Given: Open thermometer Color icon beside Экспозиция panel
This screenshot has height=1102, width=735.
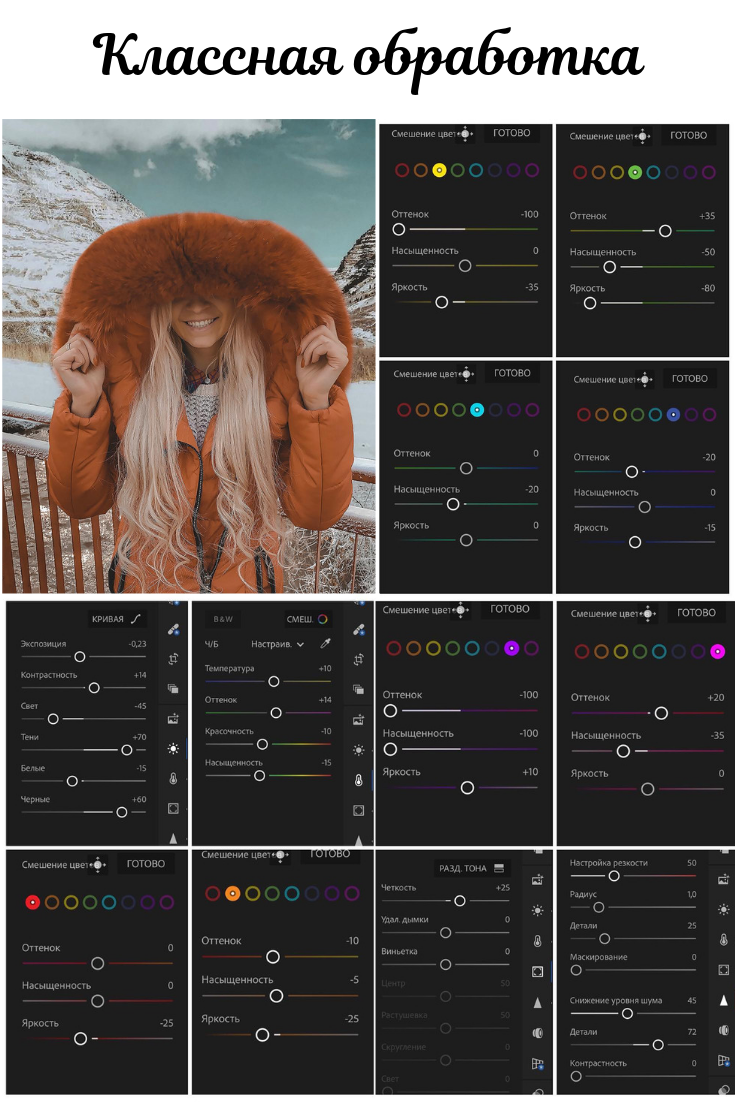Looking at the screenshot, I should (173, 779).
